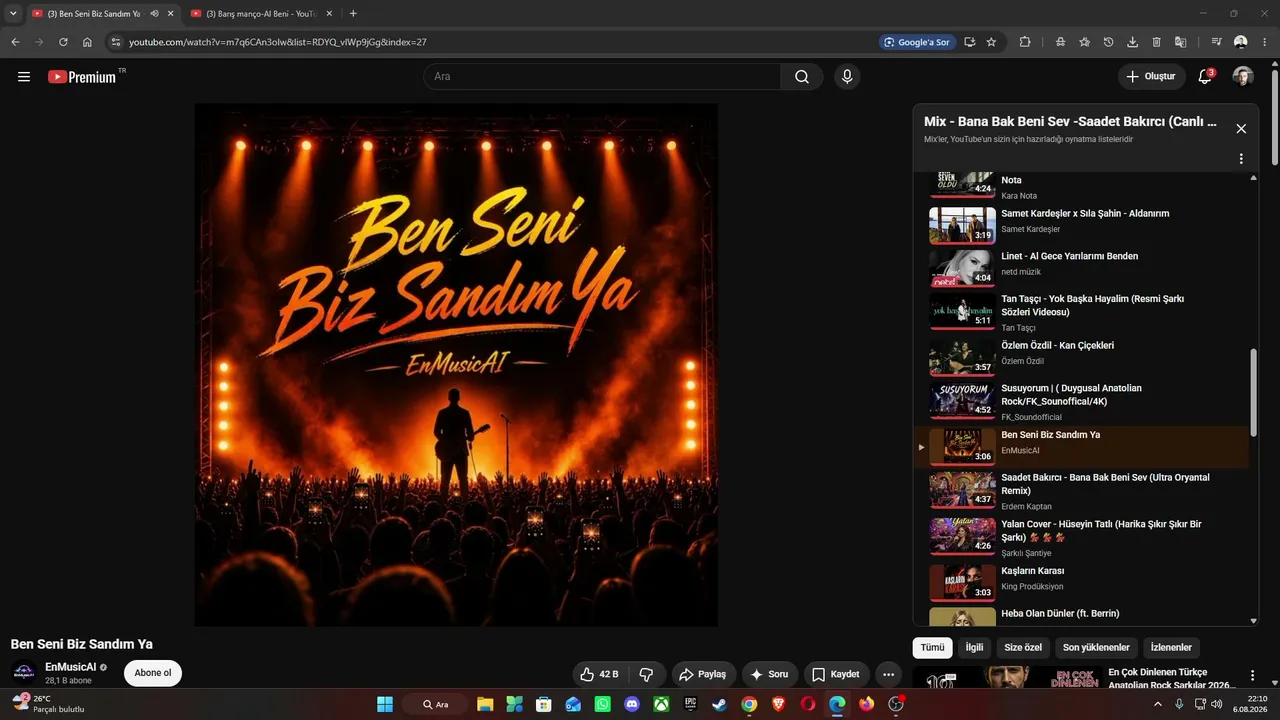Open the YouTube guide hamburger menu
This screenshot has height=720, width=1280.
tap(24, 77)
